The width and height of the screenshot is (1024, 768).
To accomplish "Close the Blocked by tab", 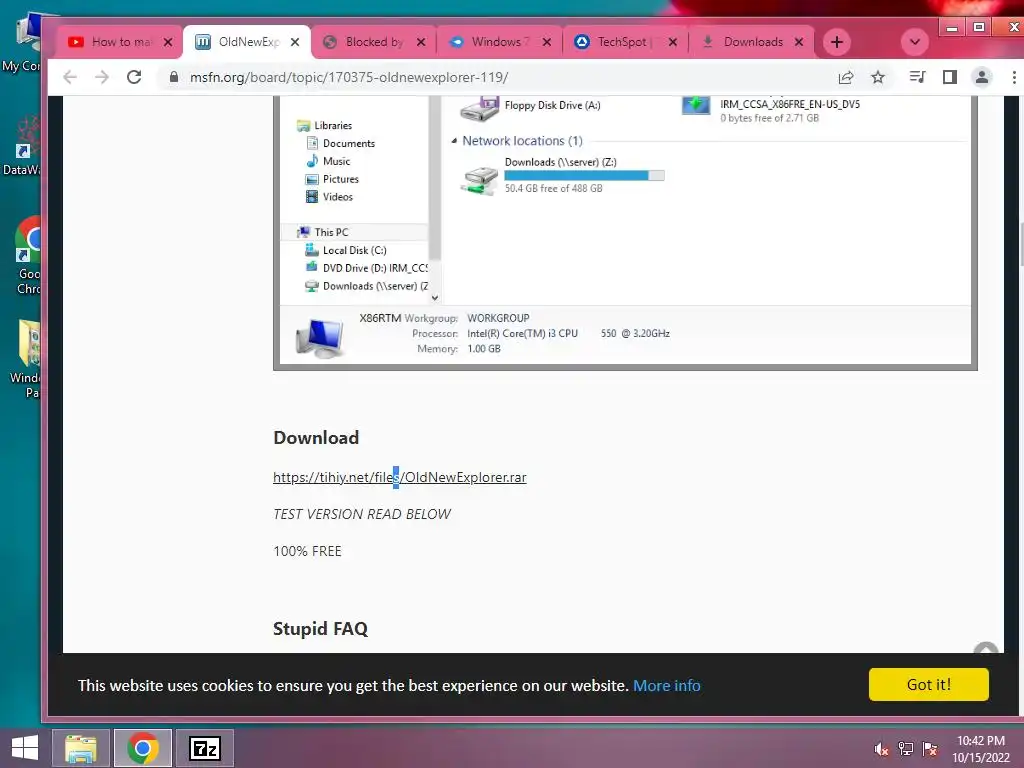I will point(421,42).
